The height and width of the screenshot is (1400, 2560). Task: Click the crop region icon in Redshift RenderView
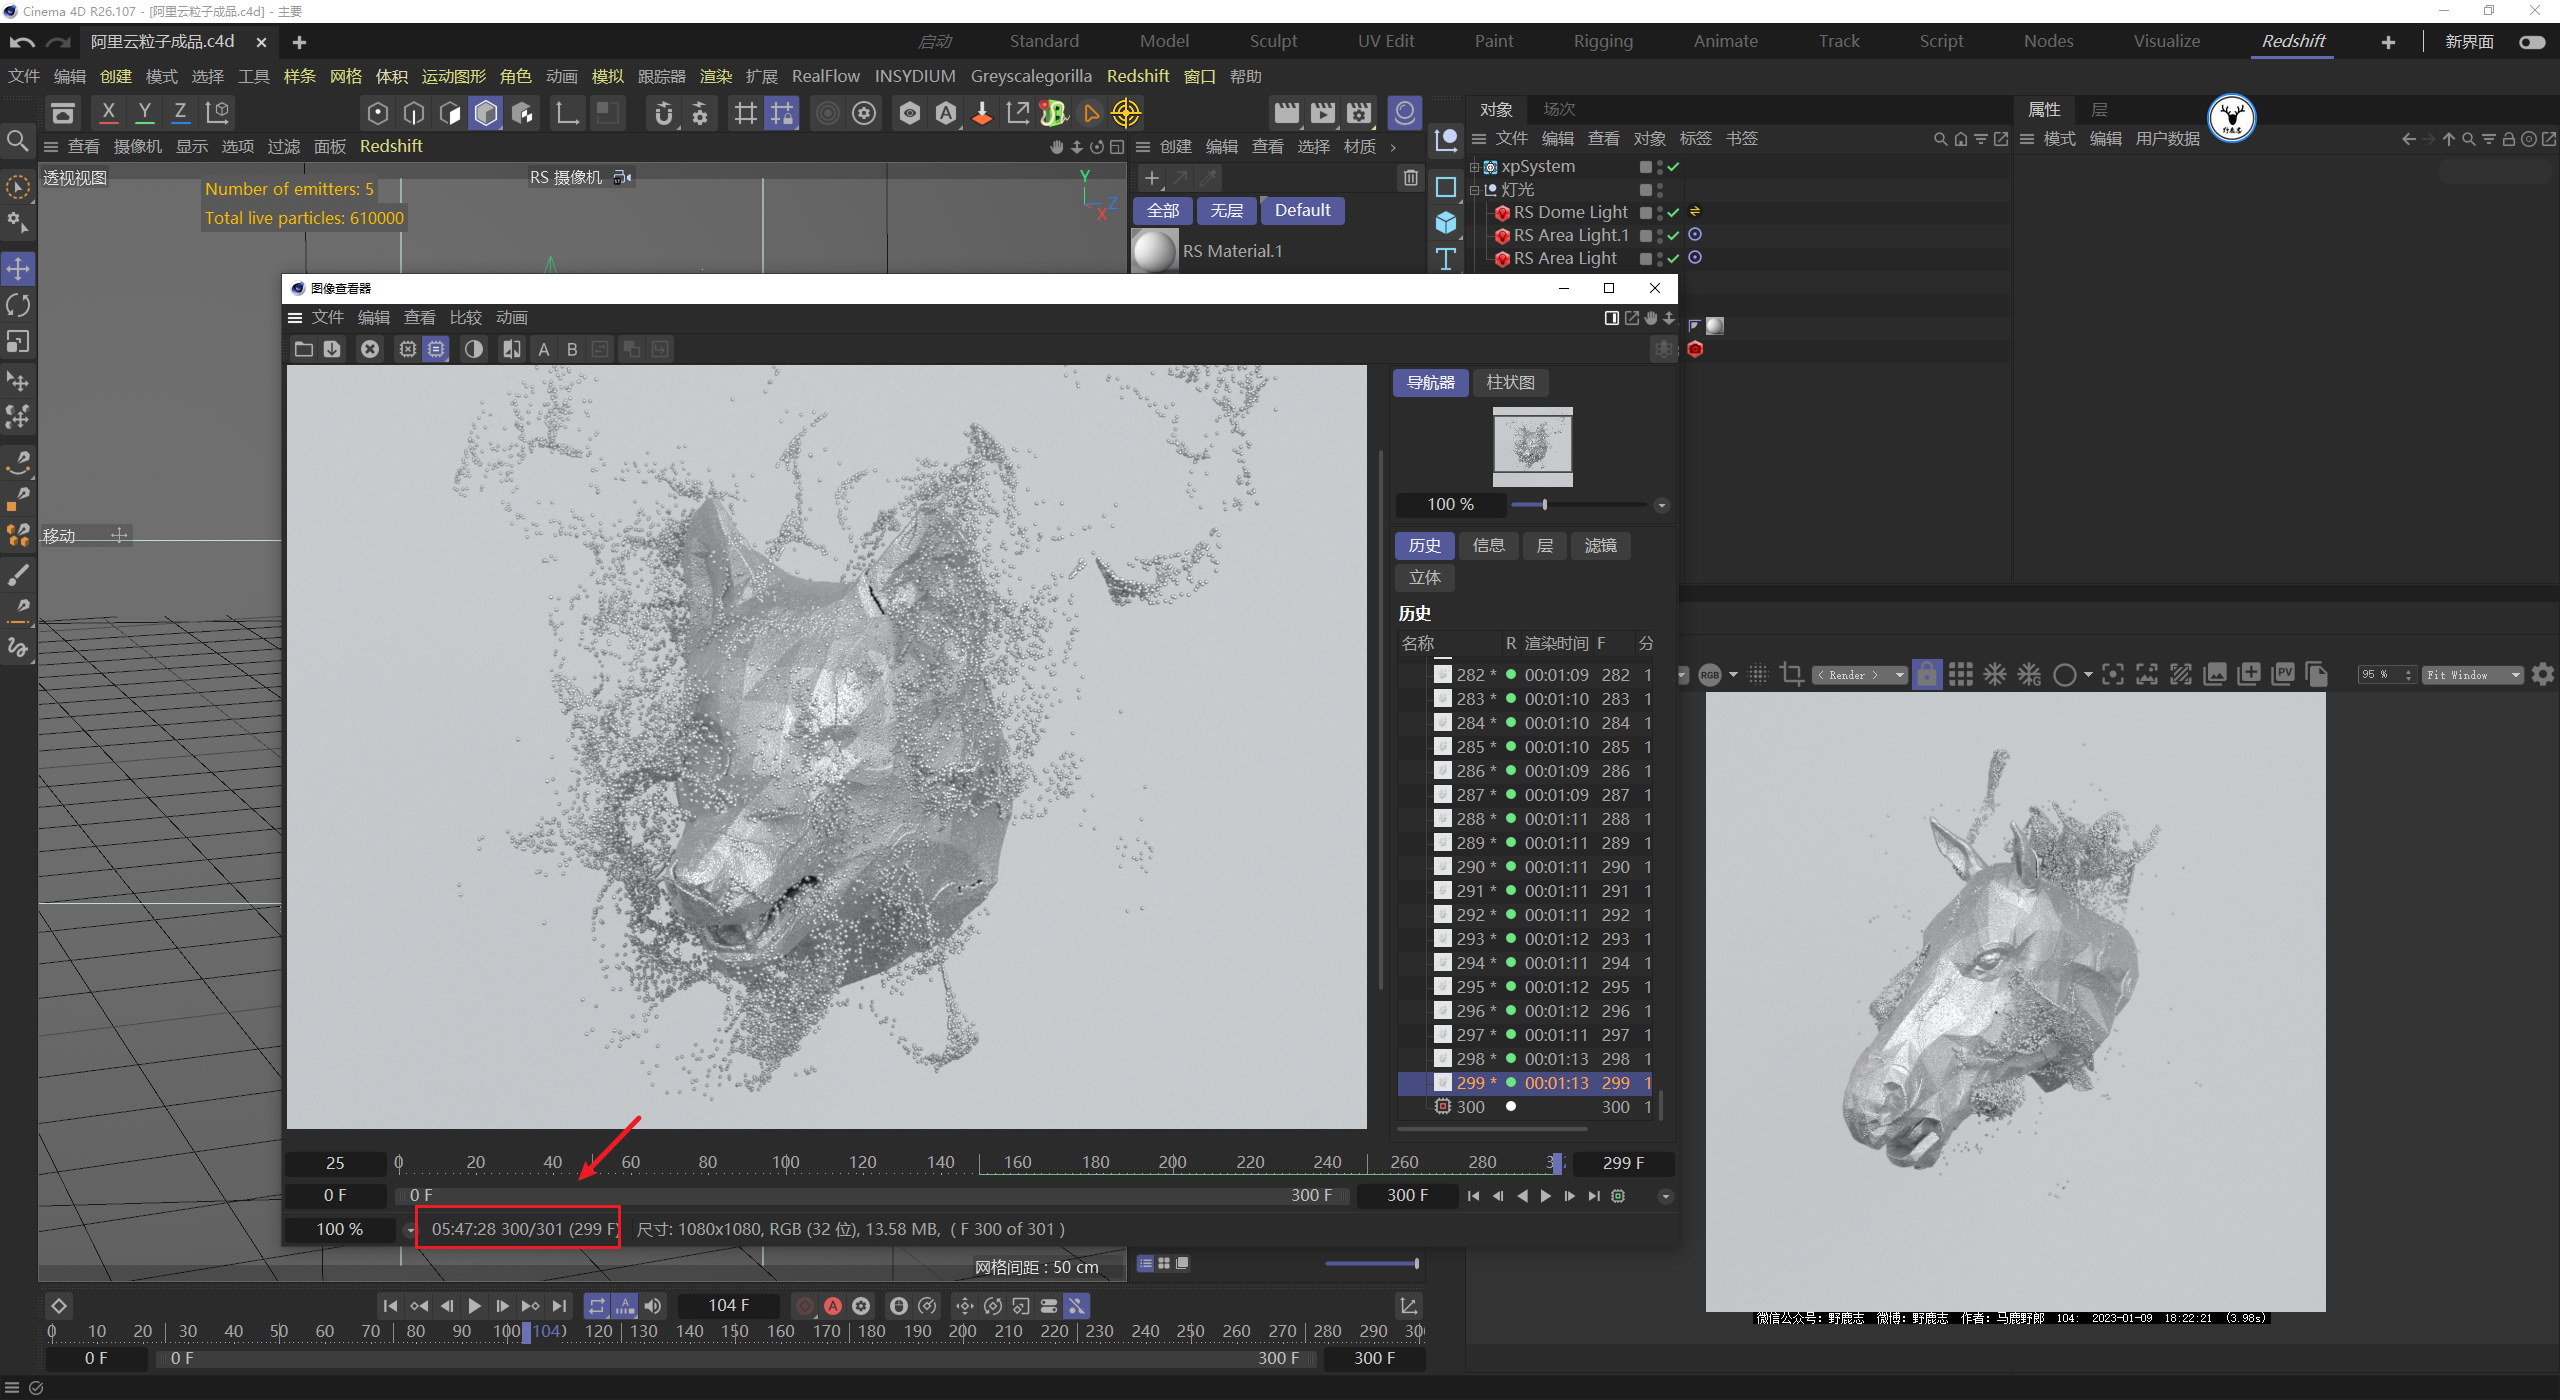coord(1791,675)
